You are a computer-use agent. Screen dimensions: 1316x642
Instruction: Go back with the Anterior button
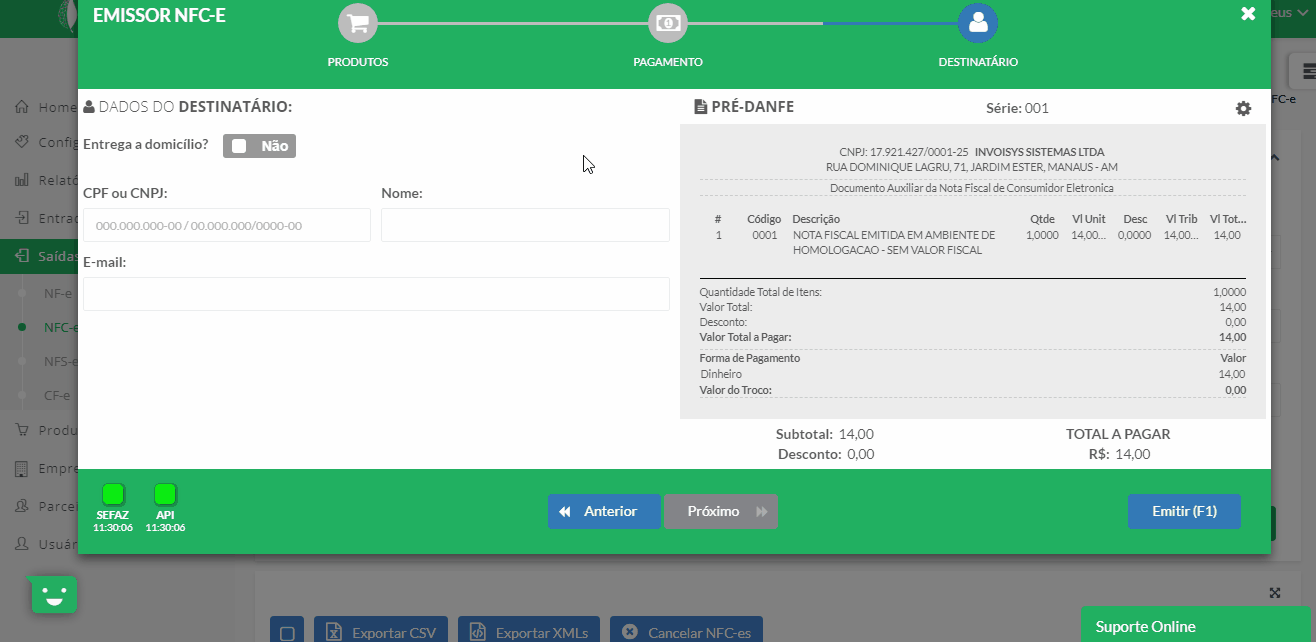tap(604, 511)
